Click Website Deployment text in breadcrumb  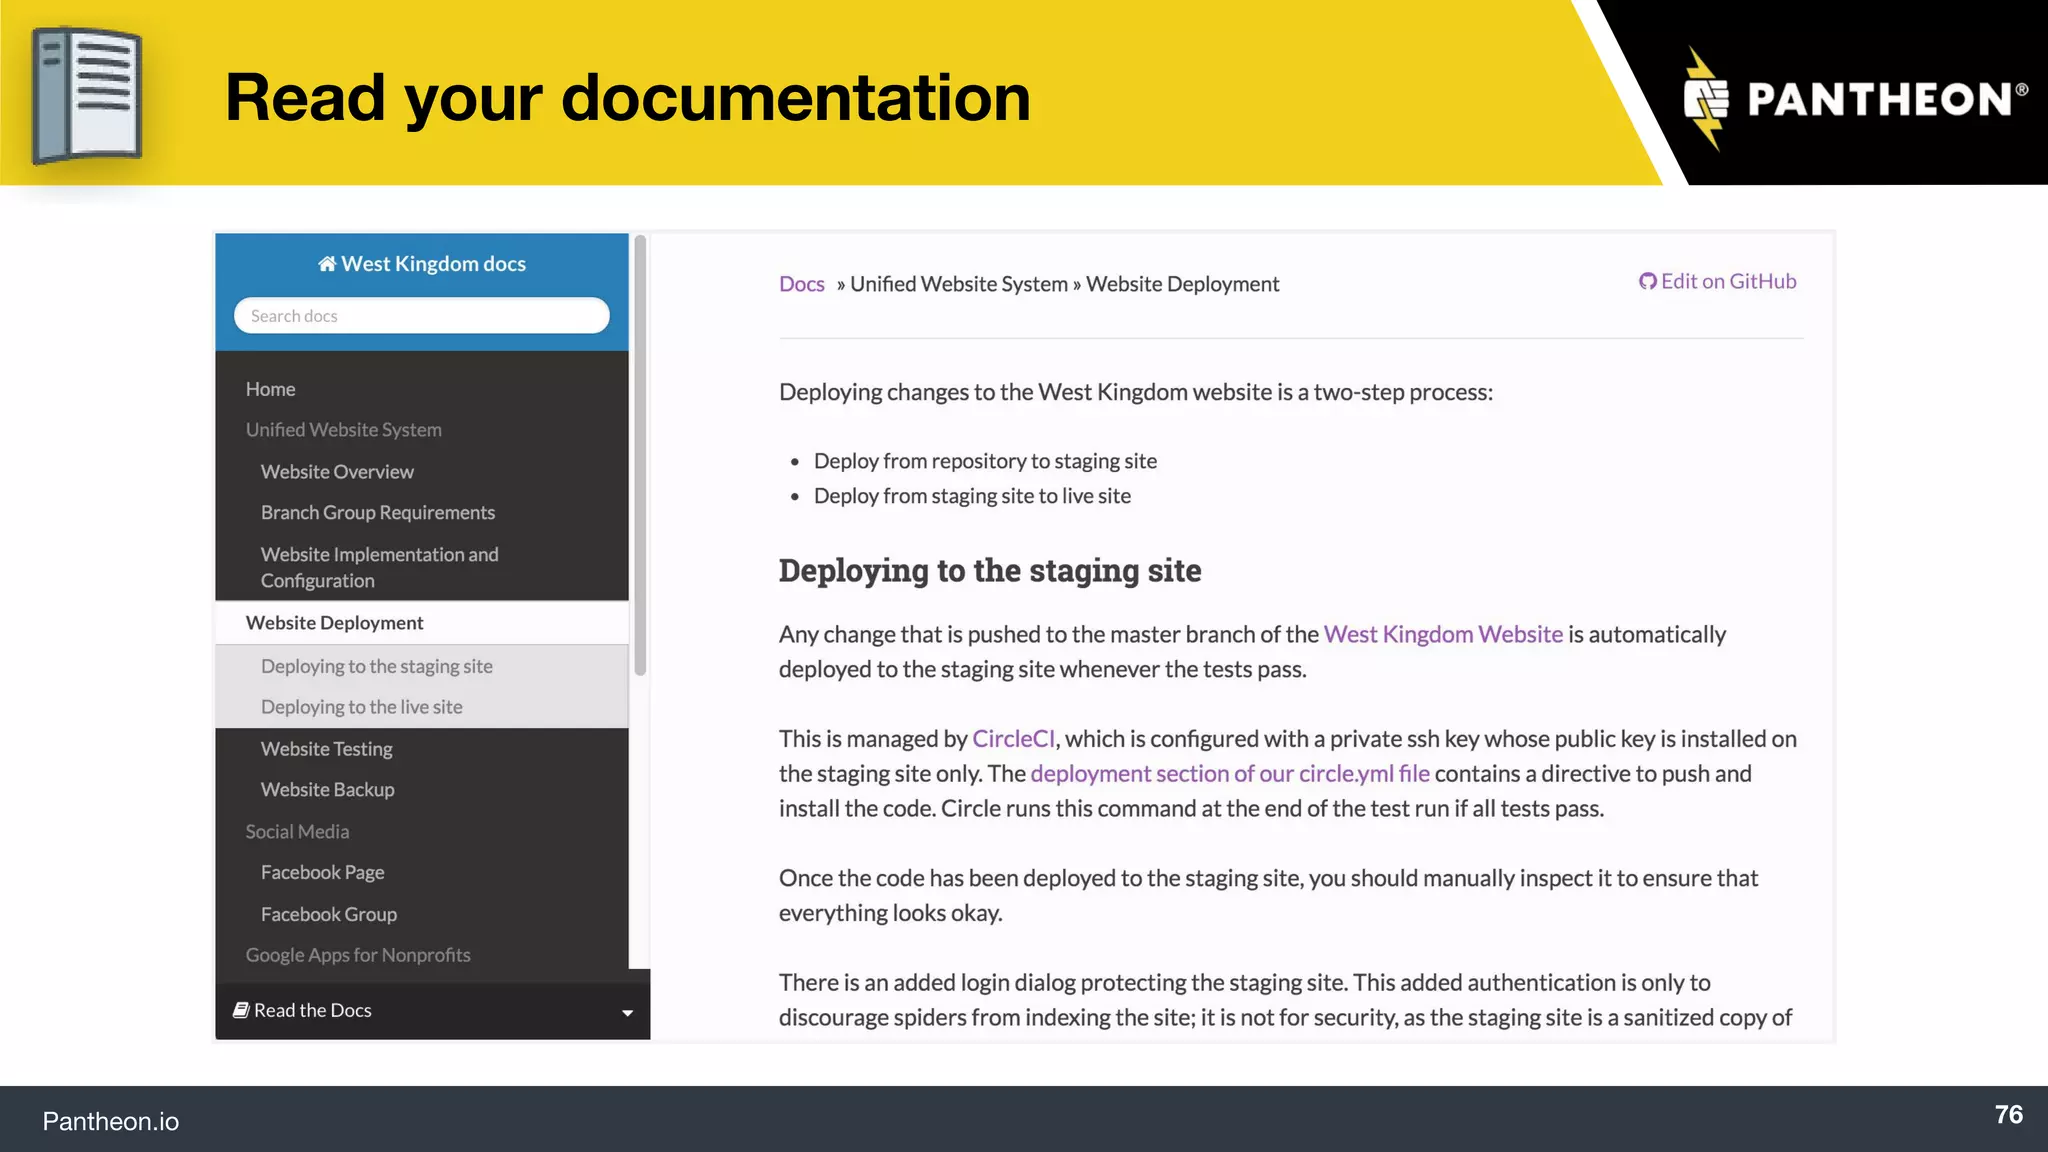click(1182, 284)
